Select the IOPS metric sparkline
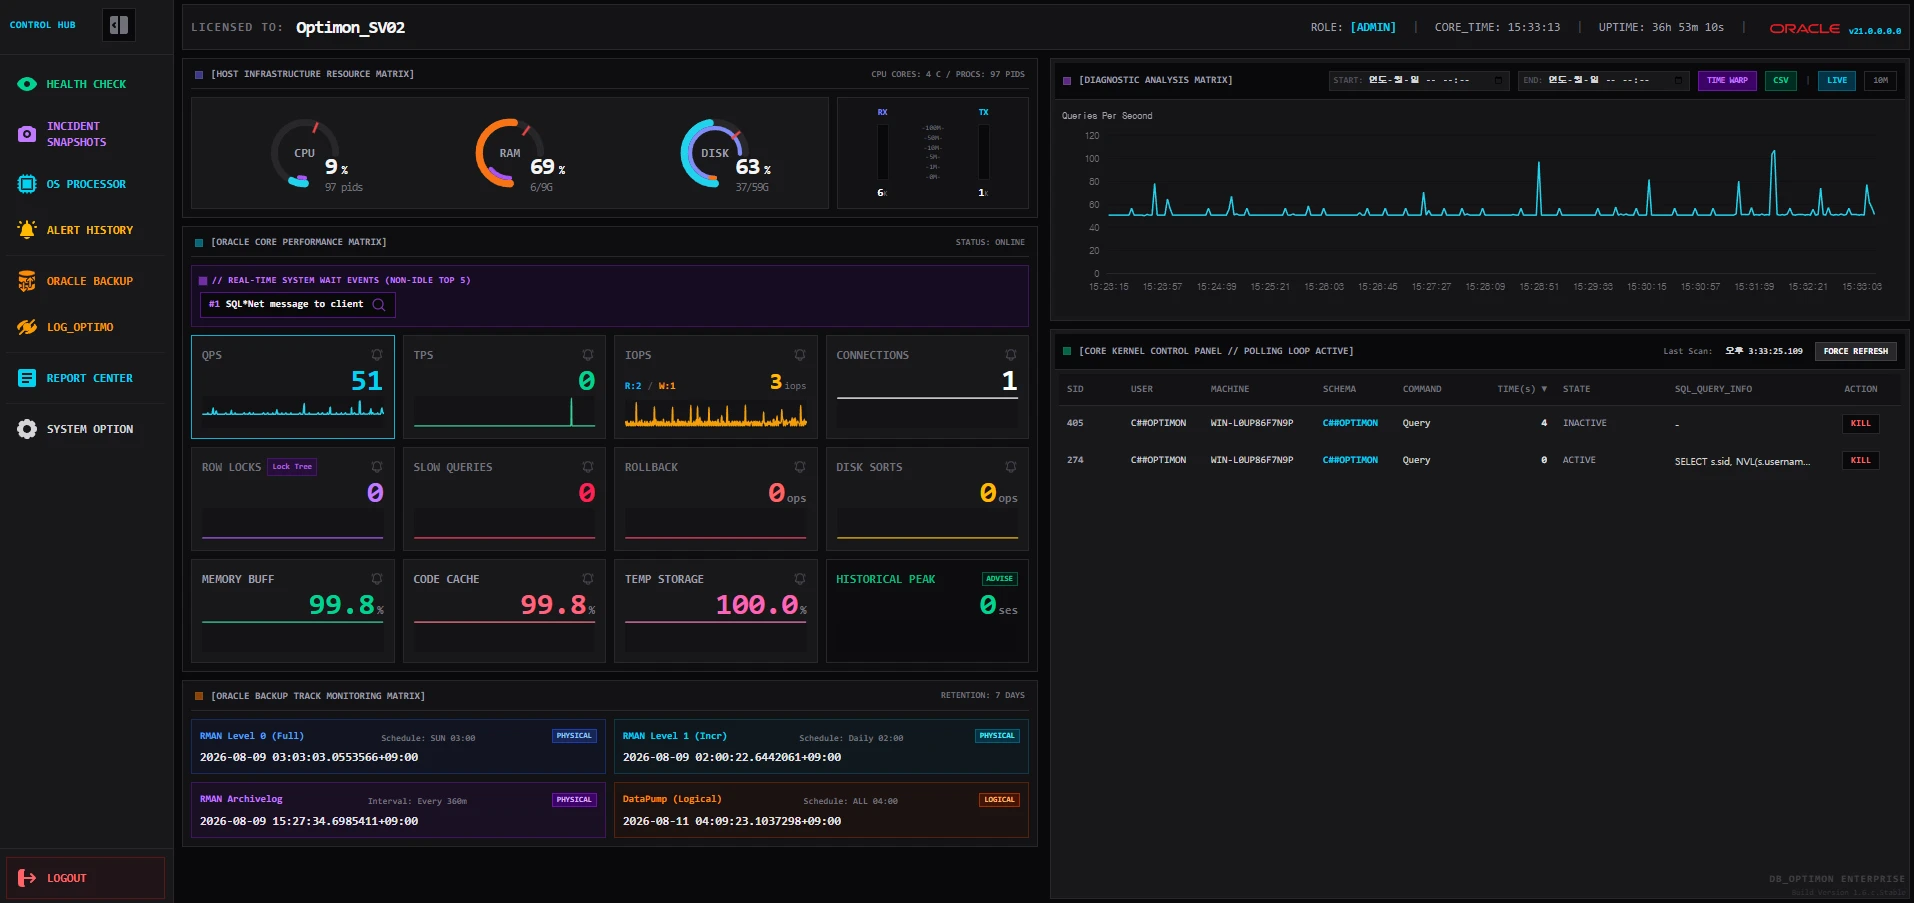1914x903 pixels. point(716,414)
